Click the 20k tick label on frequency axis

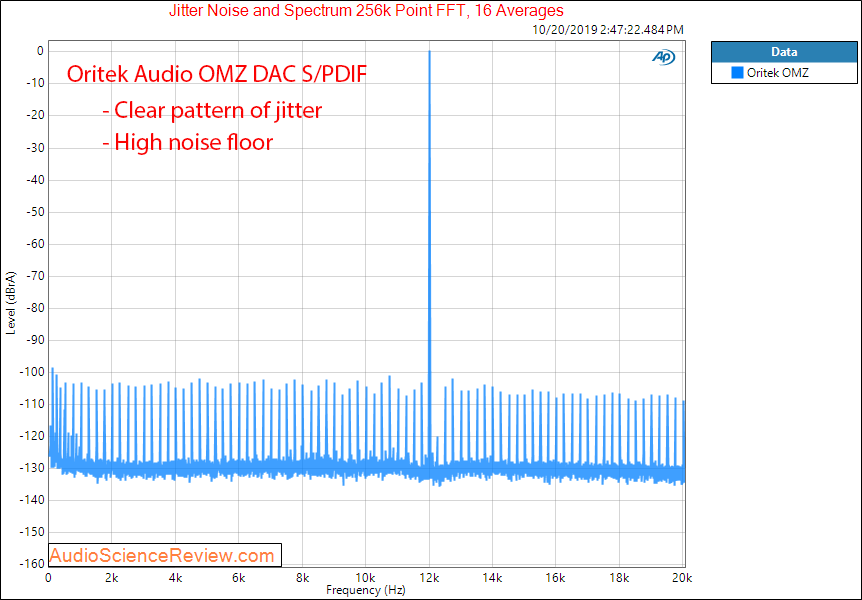click(682, 578)
